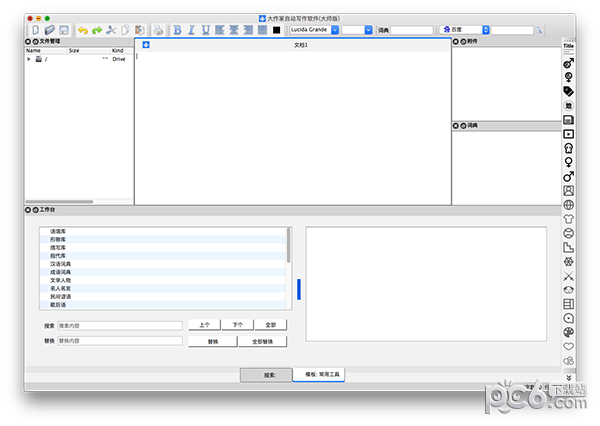Viewport: 600px width, 426px height.
Task: Click the crossed swords sidebar icon
Action: [568, 276]
